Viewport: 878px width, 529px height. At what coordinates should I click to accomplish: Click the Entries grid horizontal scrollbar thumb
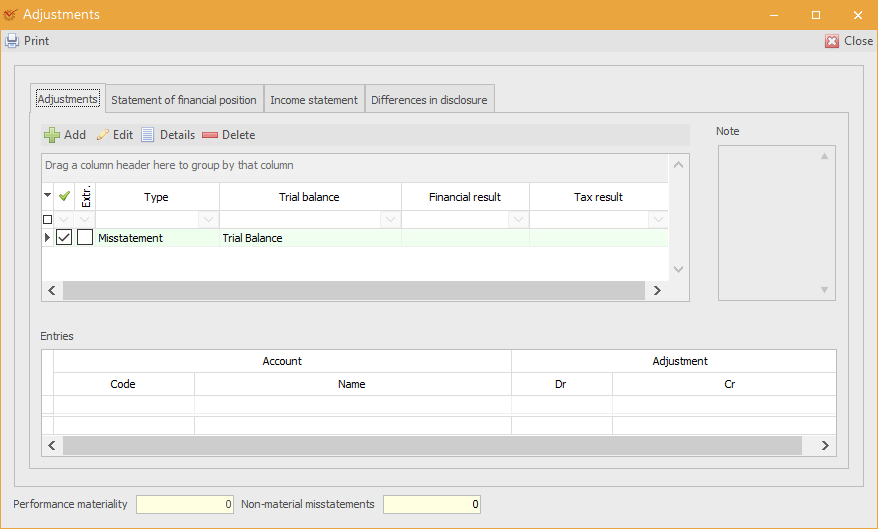432,446
